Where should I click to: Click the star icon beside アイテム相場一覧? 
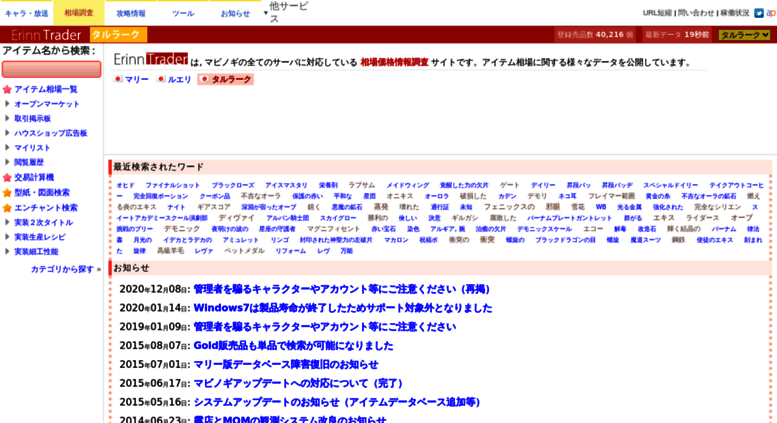pos(7,90)
